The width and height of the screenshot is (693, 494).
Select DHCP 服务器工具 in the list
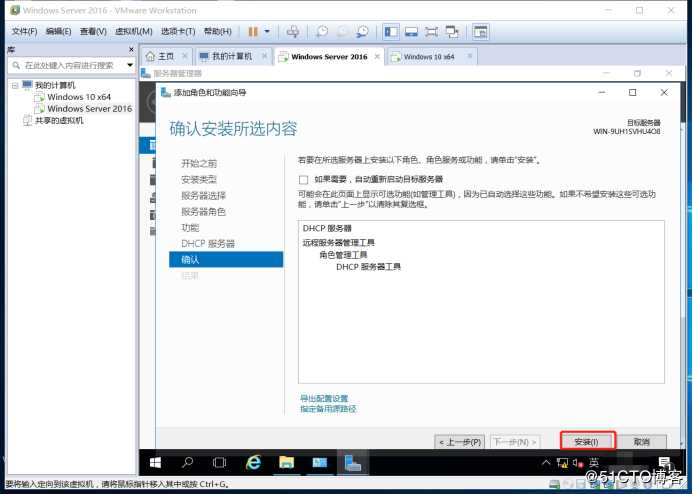[x=369, y=267]
